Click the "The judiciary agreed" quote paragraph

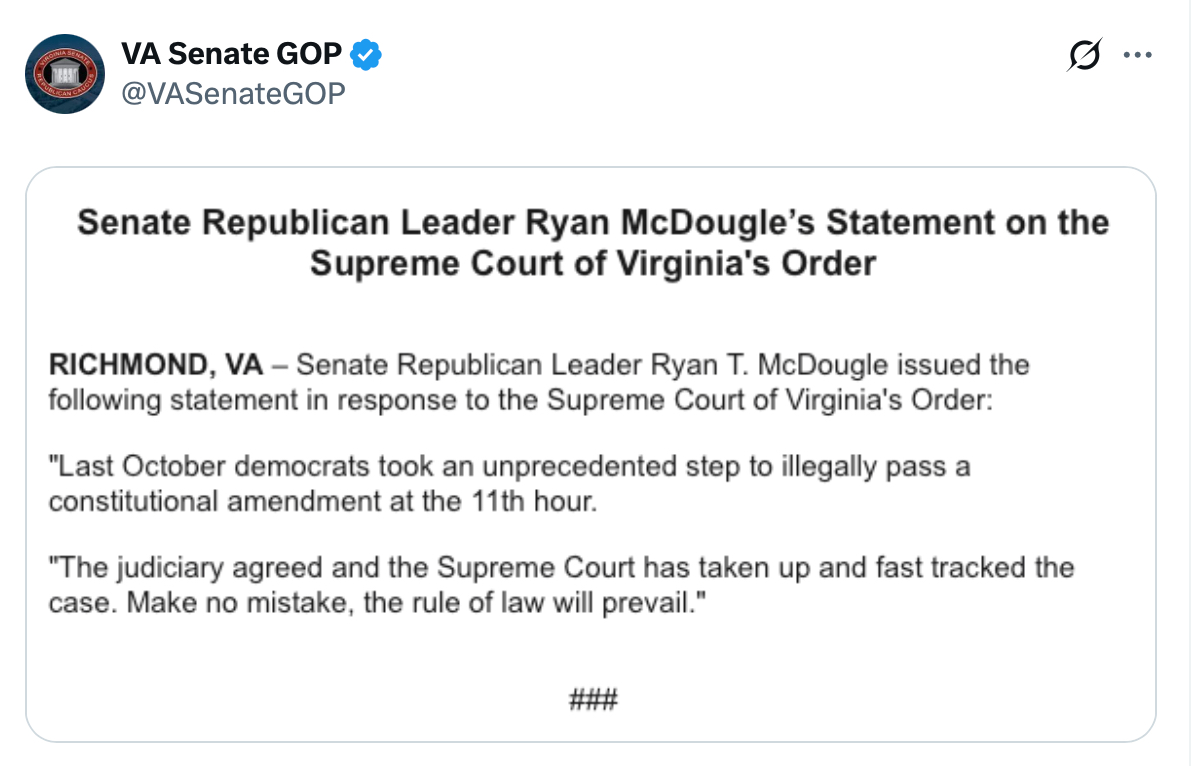pos(560,586)
